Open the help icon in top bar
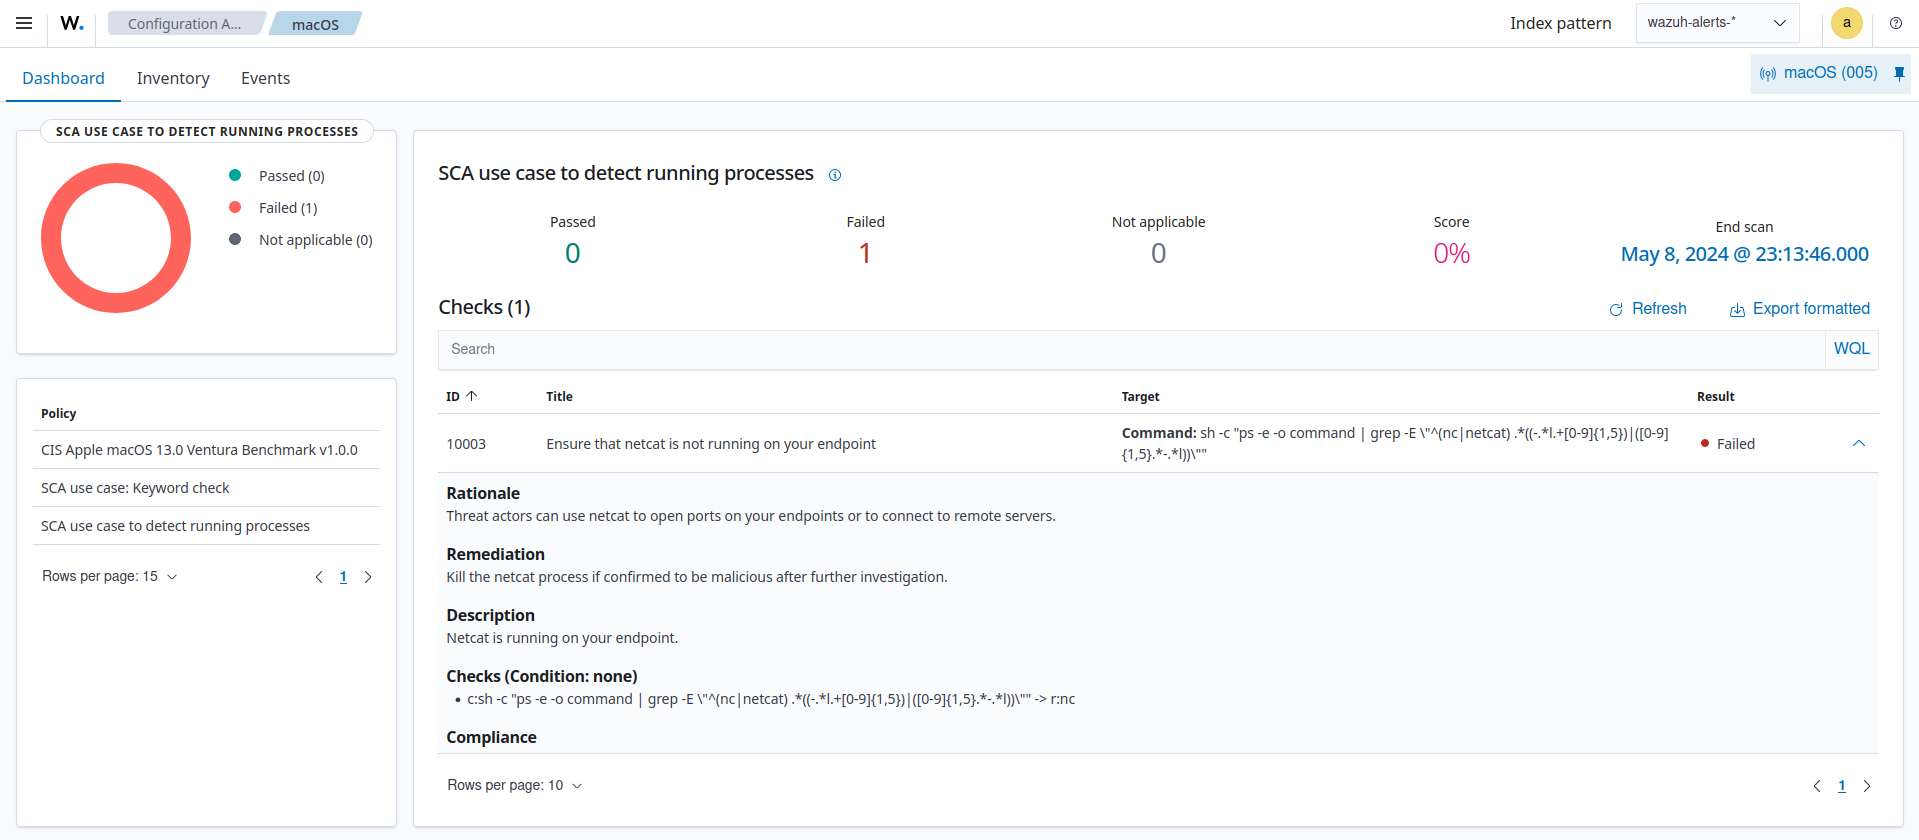Viewport: 1919px width, 840px height. (x=1895, y=23)
